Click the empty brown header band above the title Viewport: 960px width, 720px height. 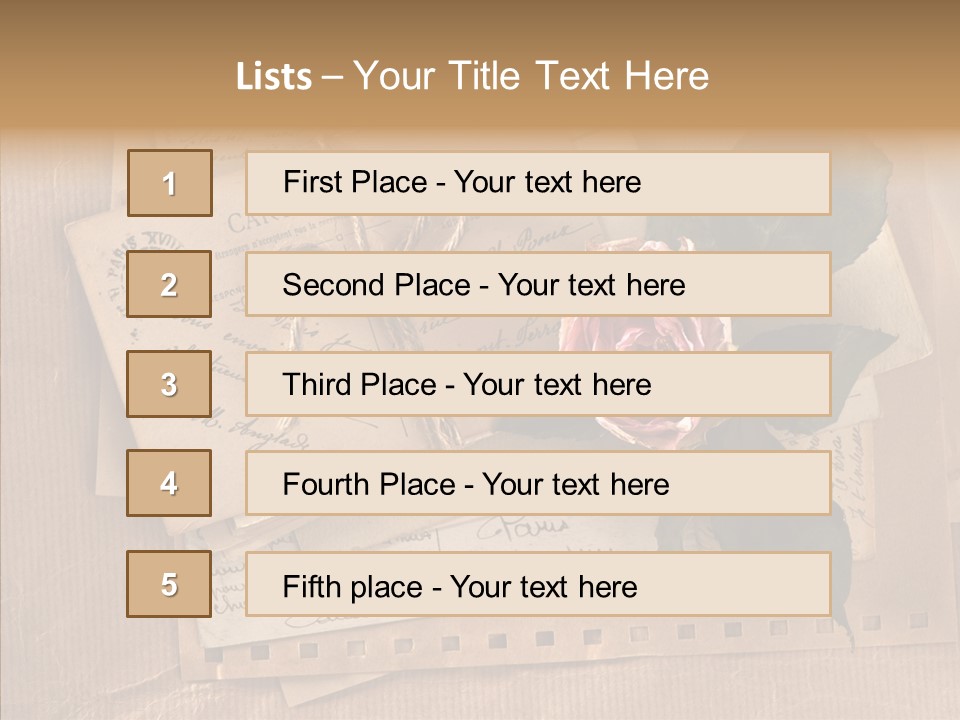point(480,22)
